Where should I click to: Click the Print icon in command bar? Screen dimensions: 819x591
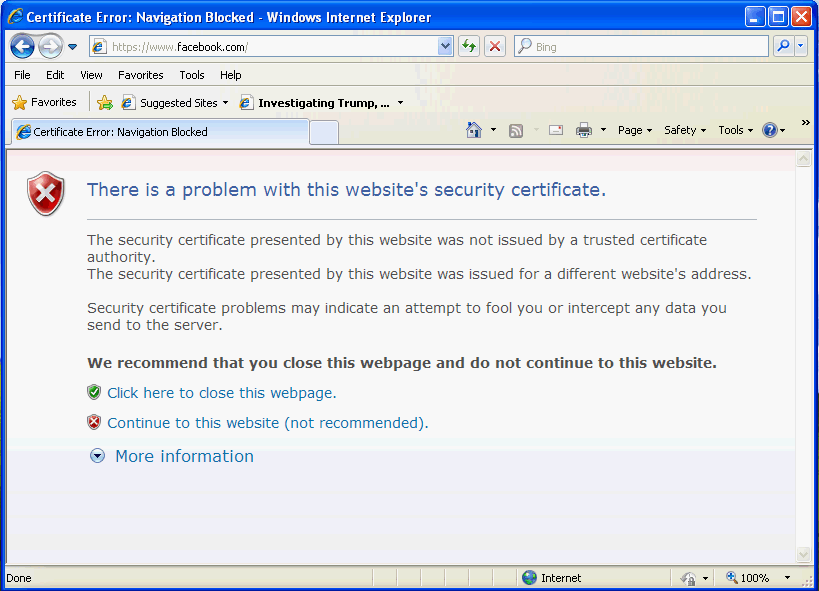point(584,130)
